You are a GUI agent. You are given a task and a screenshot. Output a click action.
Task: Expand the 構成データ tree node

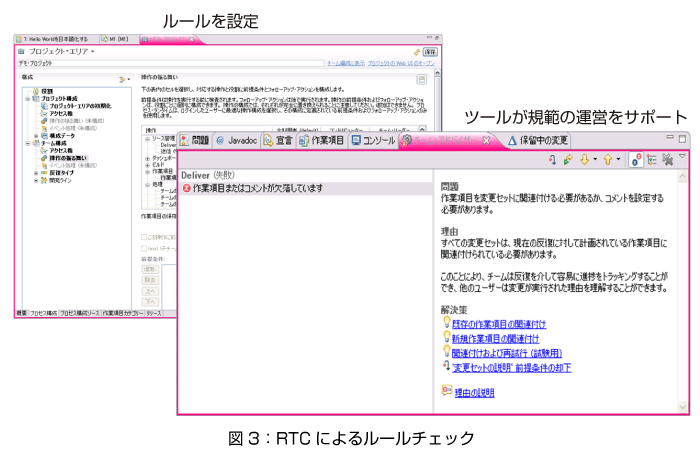[x=36, y=136]
